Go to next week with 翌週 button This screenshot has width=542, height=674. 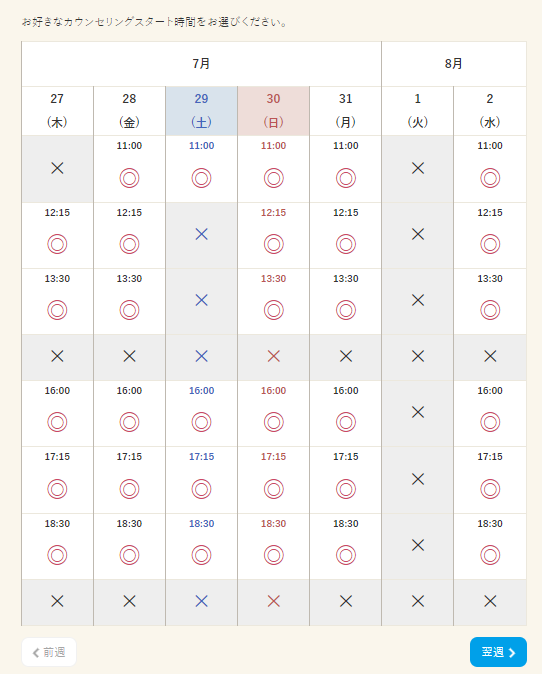pos(498,652)
